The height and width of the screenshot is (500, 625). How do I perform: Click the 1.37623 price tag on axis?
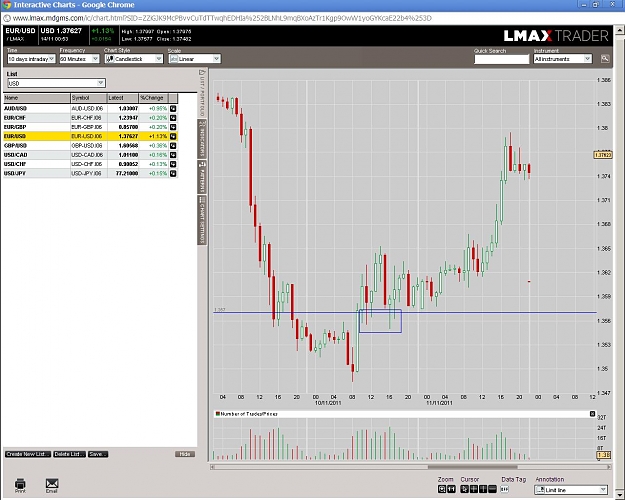(602, 155)
